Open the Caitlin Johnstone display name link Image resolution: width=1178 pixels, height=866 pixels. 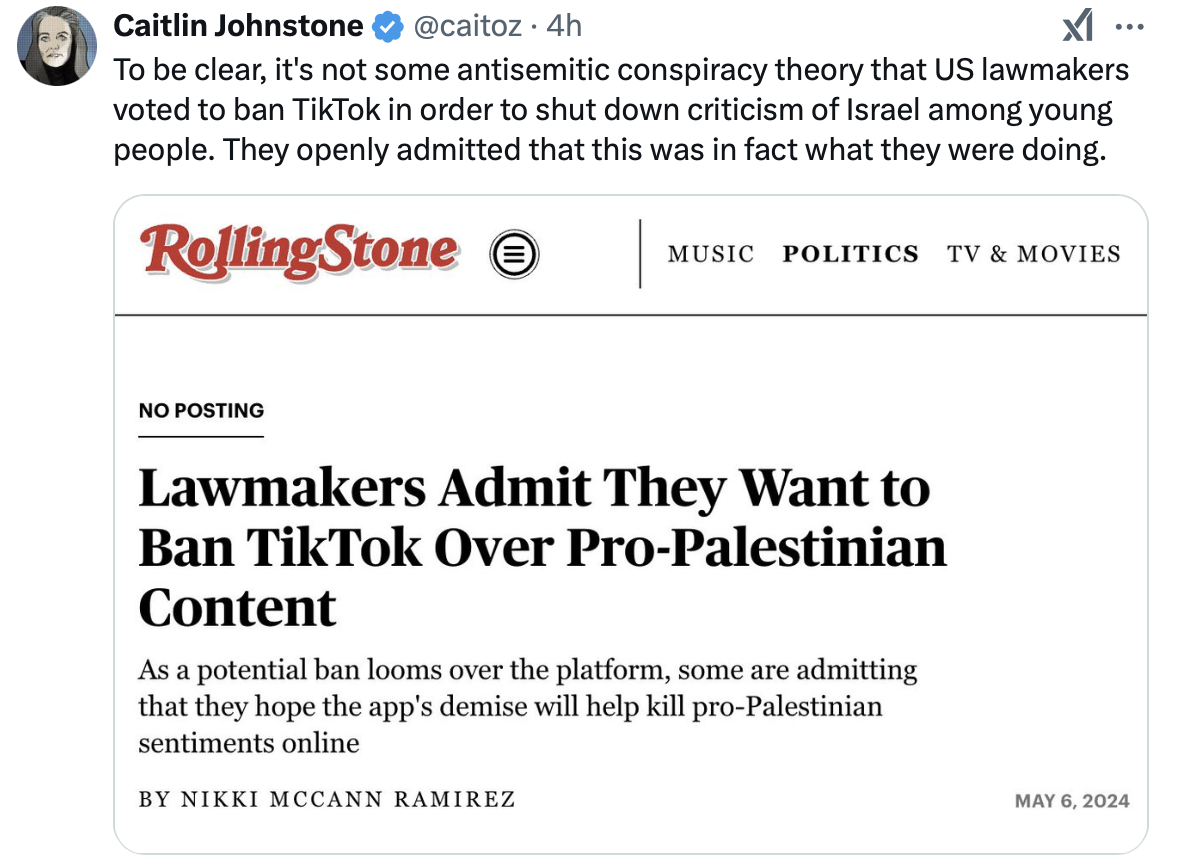(x=238, y=26)
